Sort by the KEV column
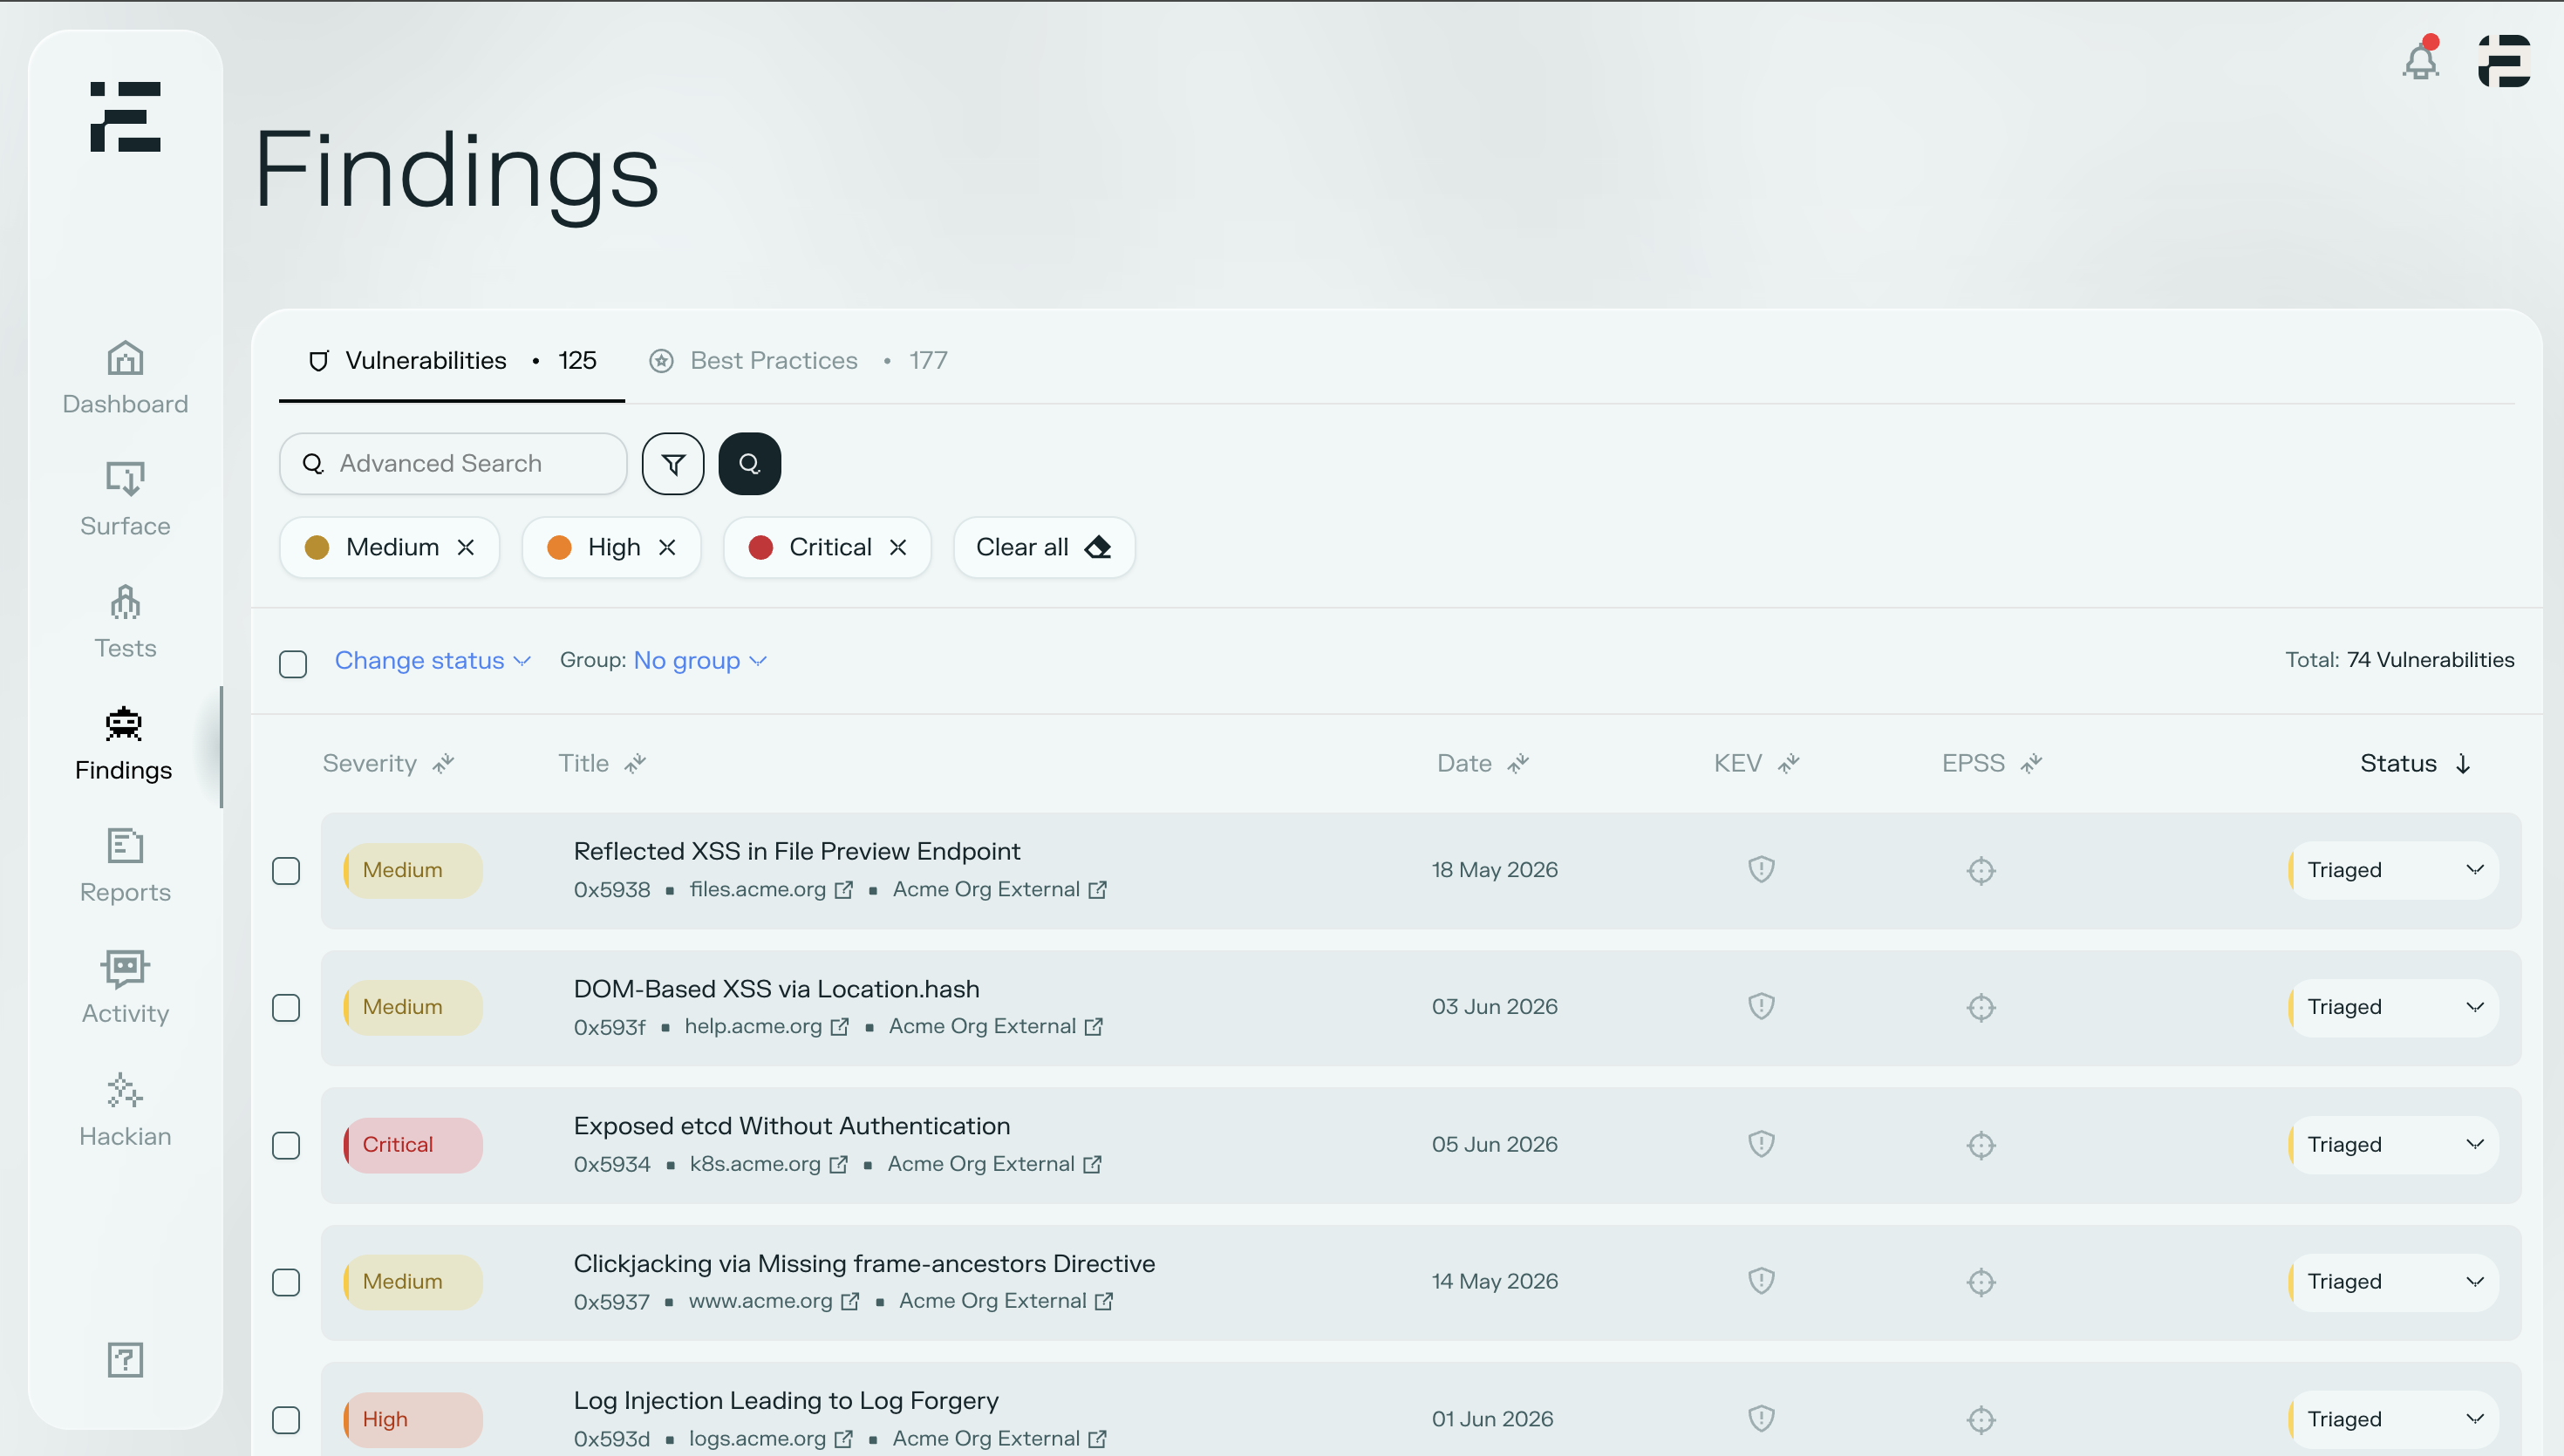This screenshot has width=2564, height=1456. (1756, 763)
